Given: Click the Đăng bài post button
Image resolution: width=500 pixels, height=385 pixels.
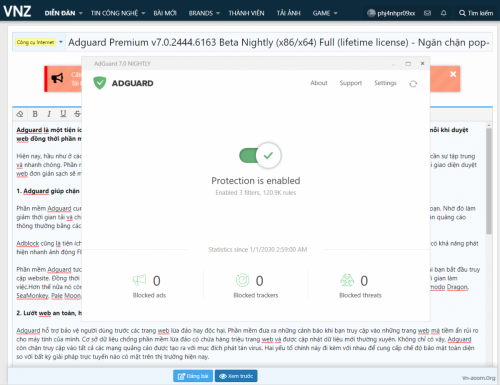Looking at the screenshot, I should coord(193,376).
